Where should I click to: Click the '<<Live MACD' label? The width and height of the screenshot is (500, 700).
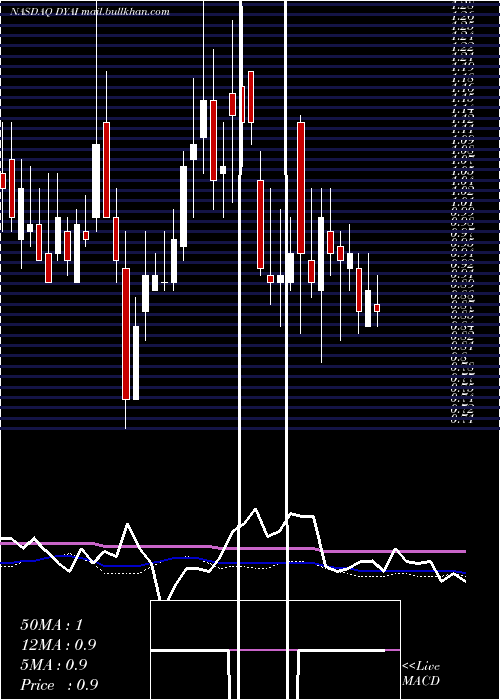click(x=421, y=674)
